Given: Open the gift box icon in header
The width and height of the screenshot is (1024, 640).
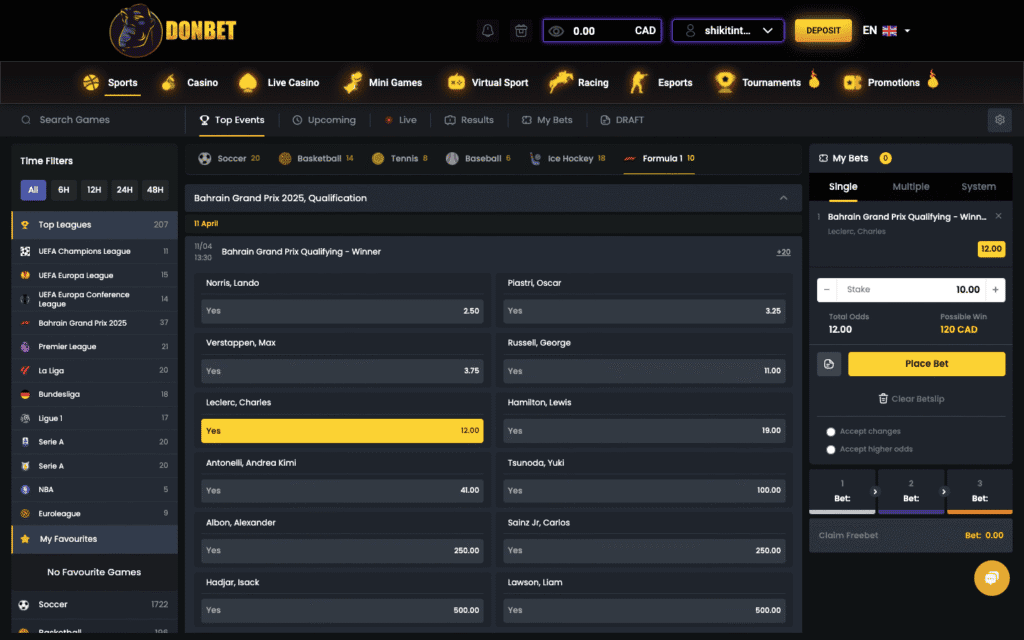Looking at the screenshot, I should tap(520, 31).
